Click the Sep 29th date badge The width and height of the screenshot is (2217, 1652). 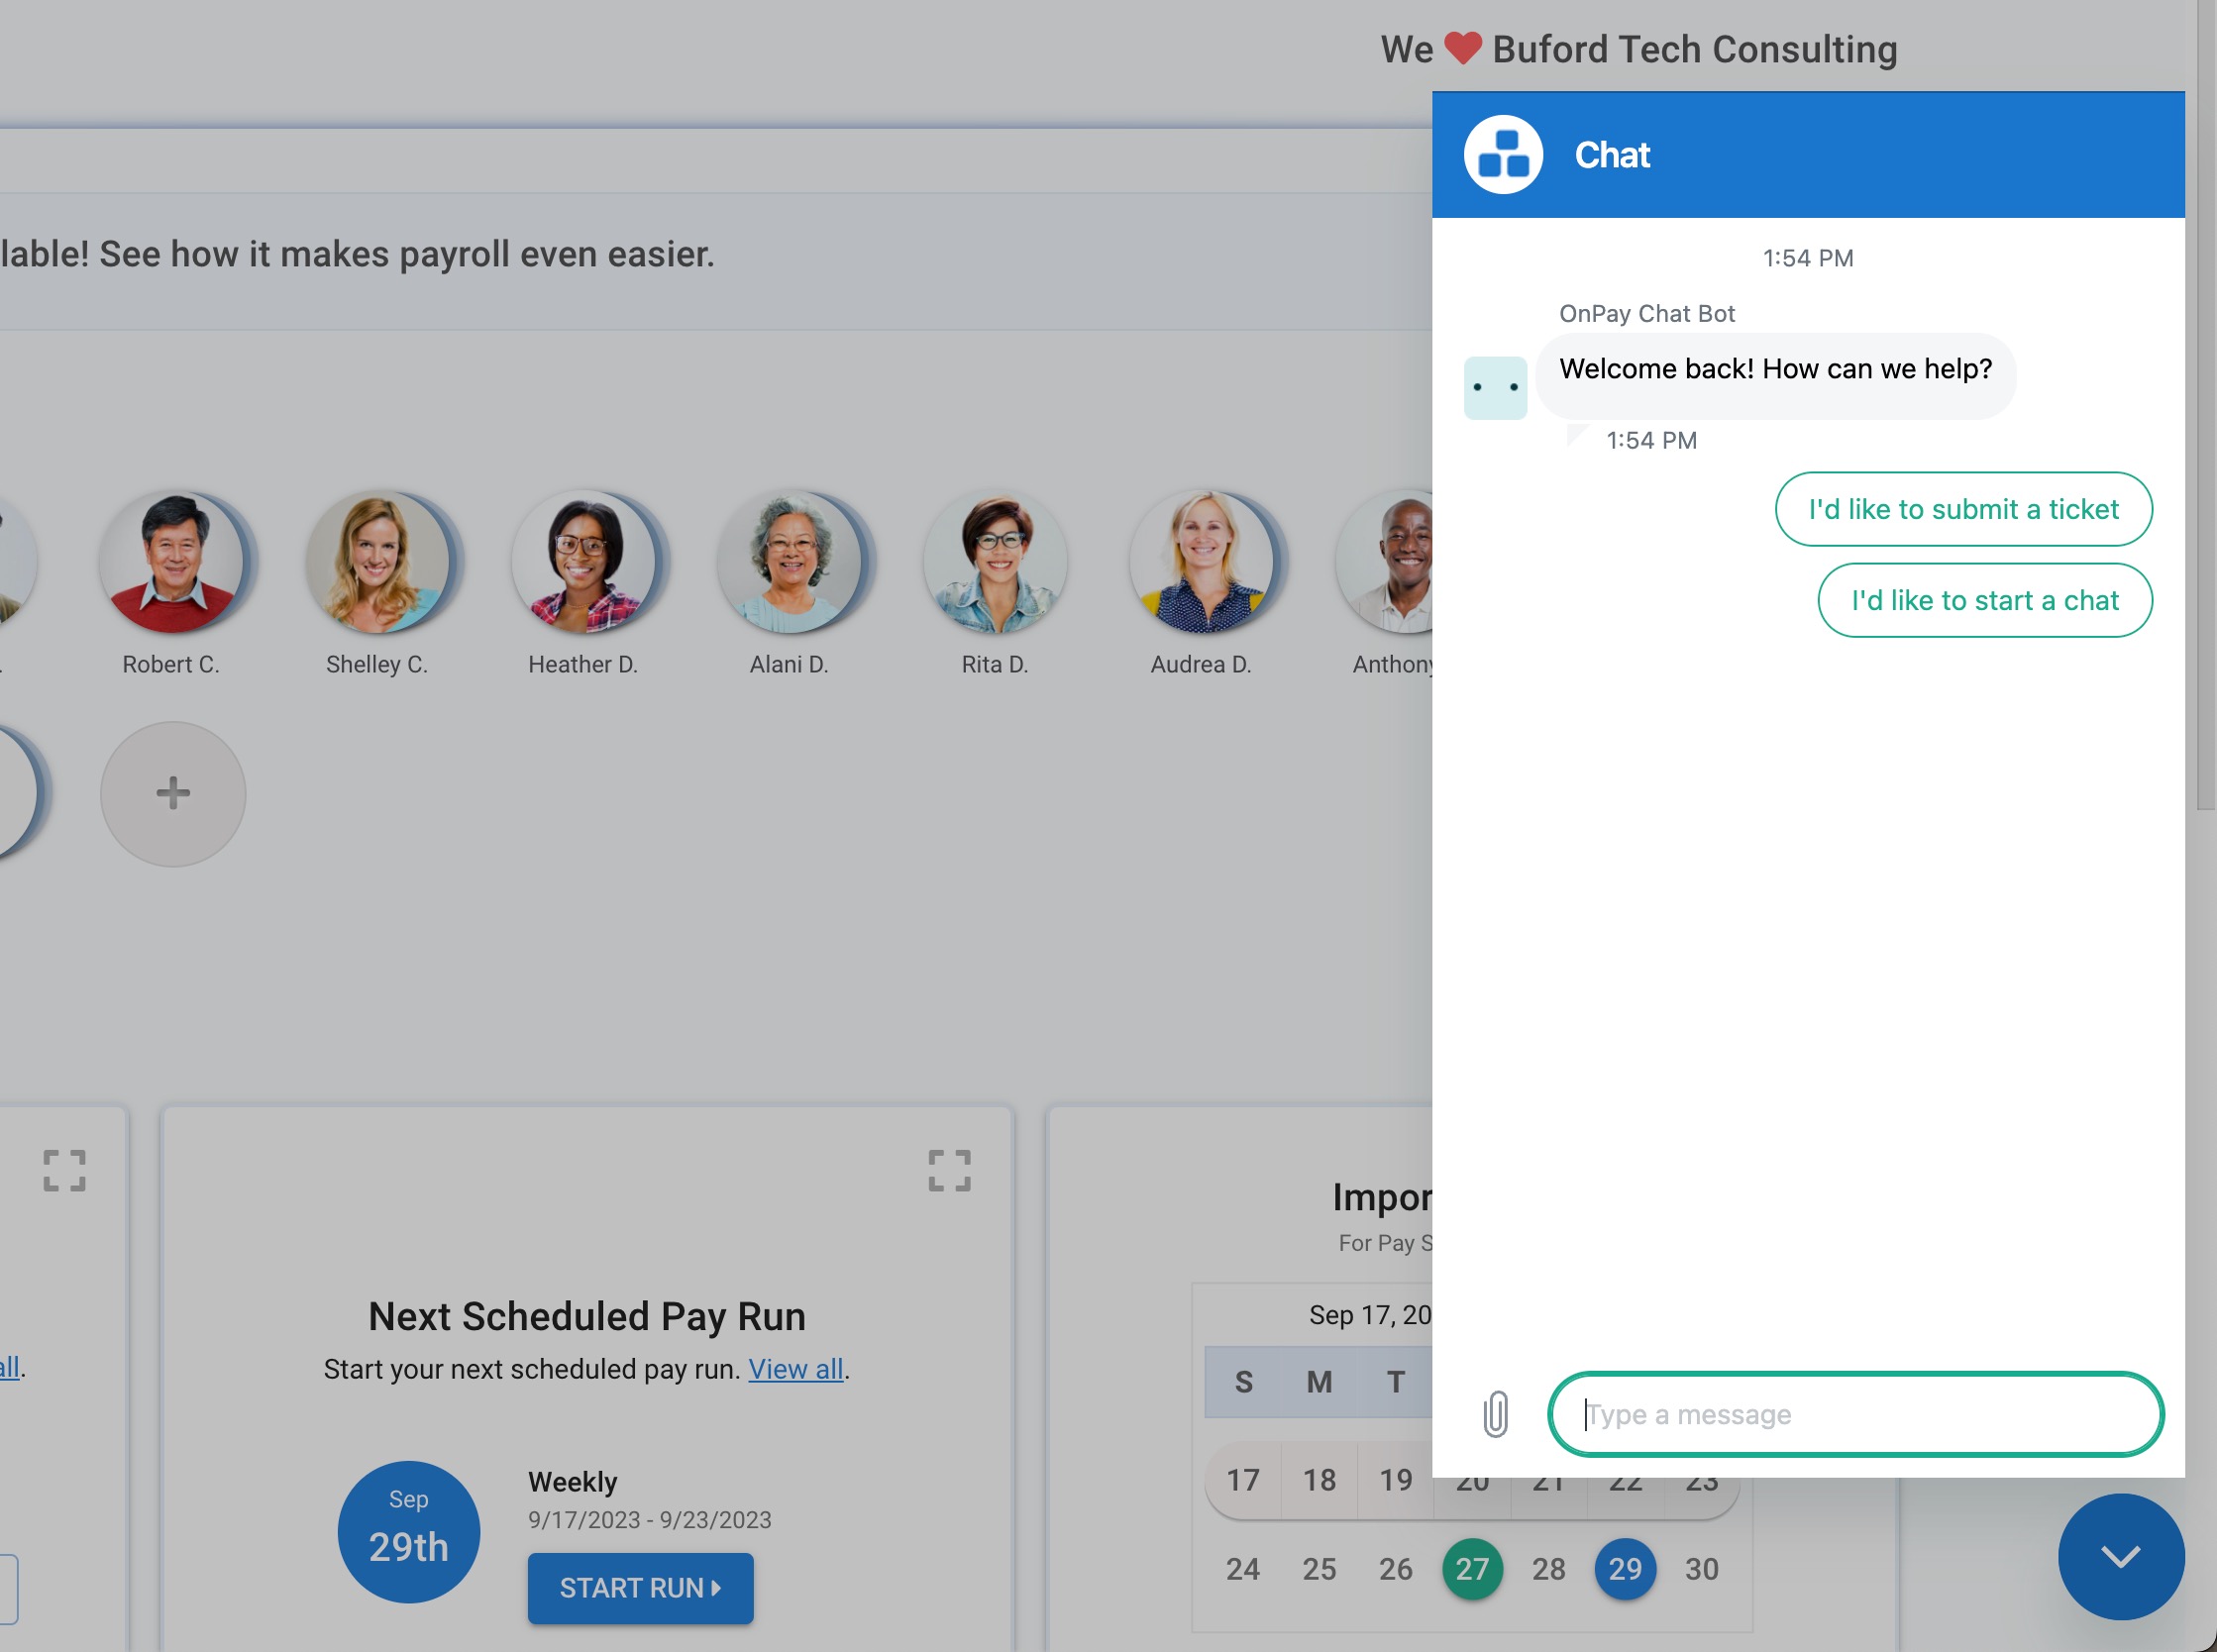click(x=408, y=1532)
